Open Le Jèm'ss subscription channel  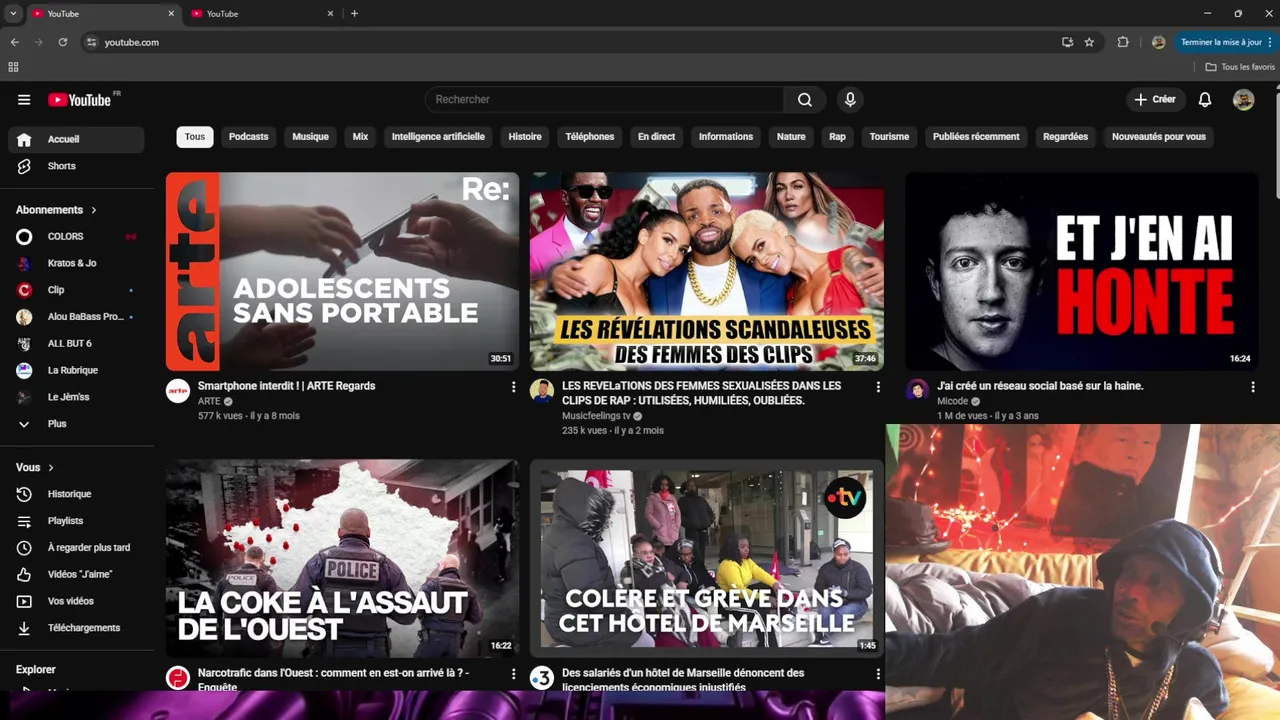click(x=76, y=397)
